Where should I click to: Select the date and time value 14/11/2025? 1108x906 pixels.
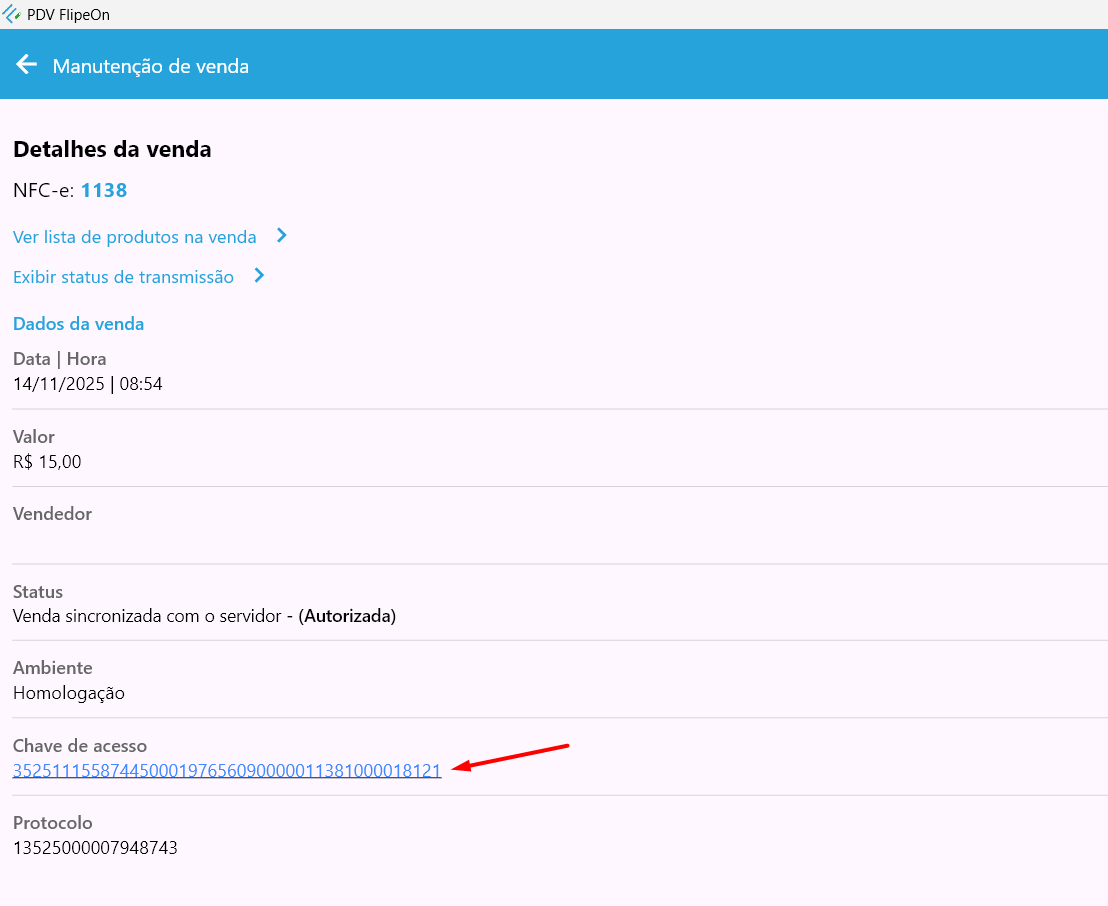tap(87, 384)
